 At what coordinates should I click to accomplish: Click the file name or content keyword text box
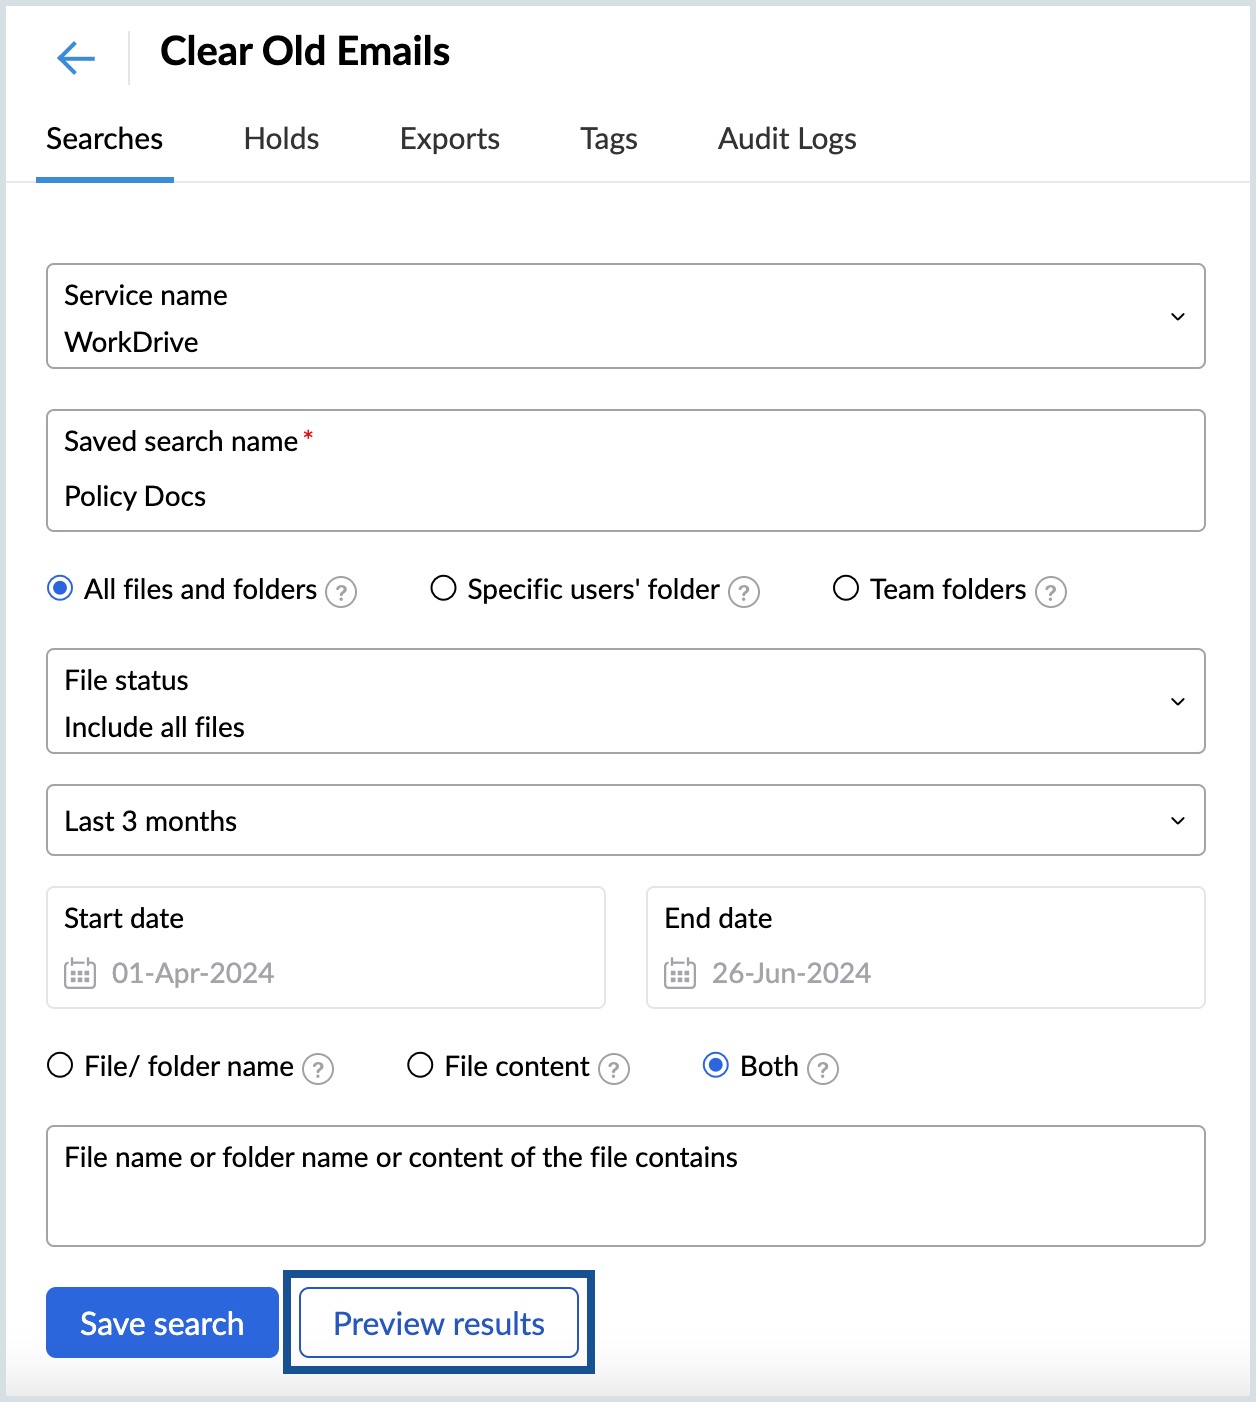click(x=626, y=1186)
